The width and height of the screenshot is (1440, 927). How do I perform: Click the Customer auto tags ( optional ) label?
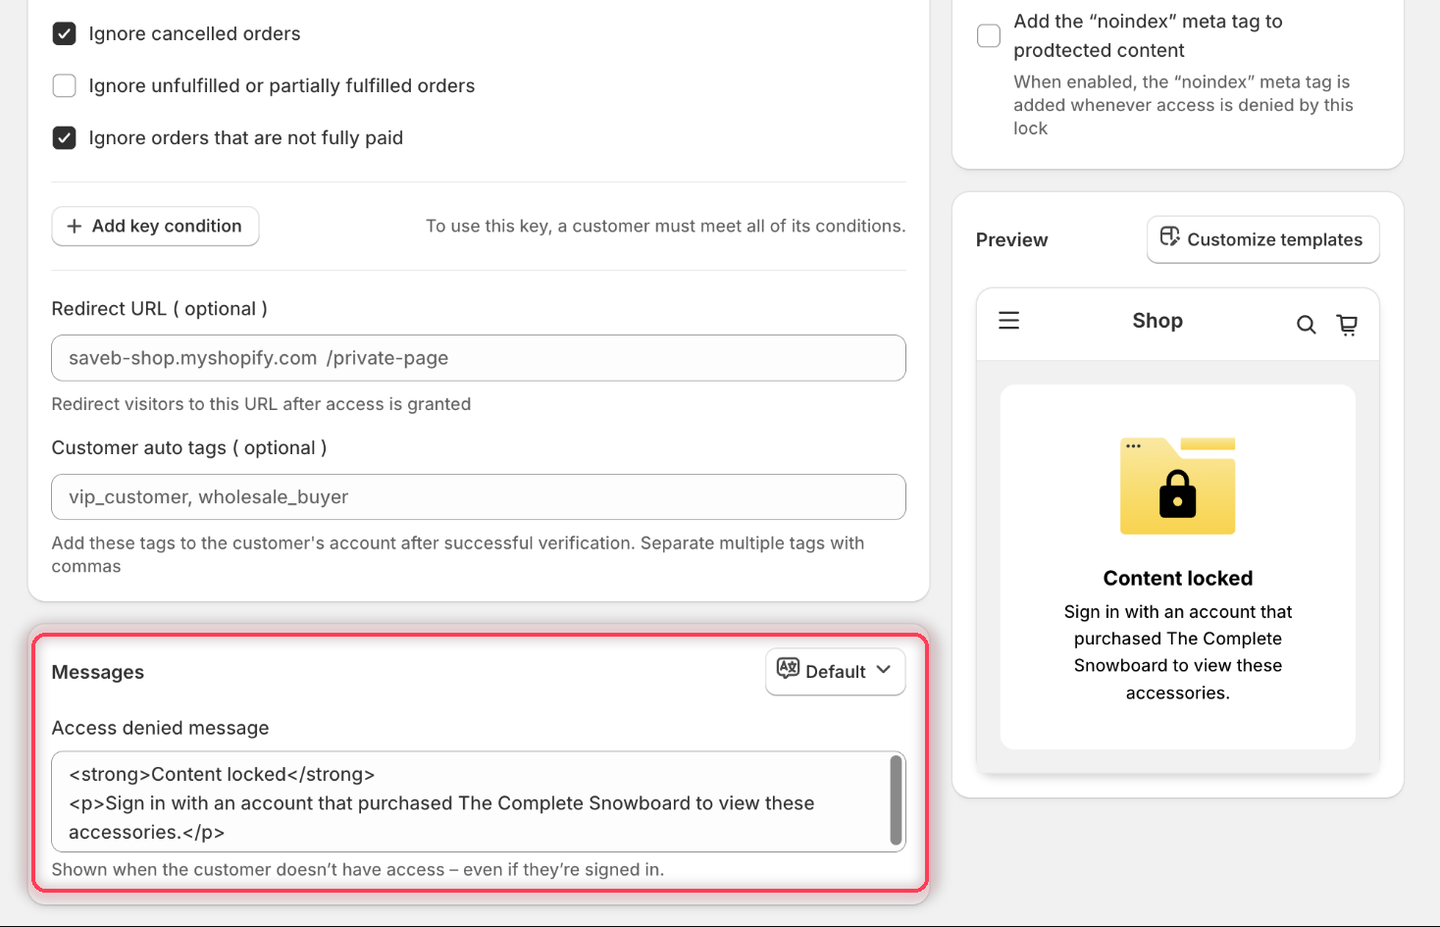click(x=190, y=448)
